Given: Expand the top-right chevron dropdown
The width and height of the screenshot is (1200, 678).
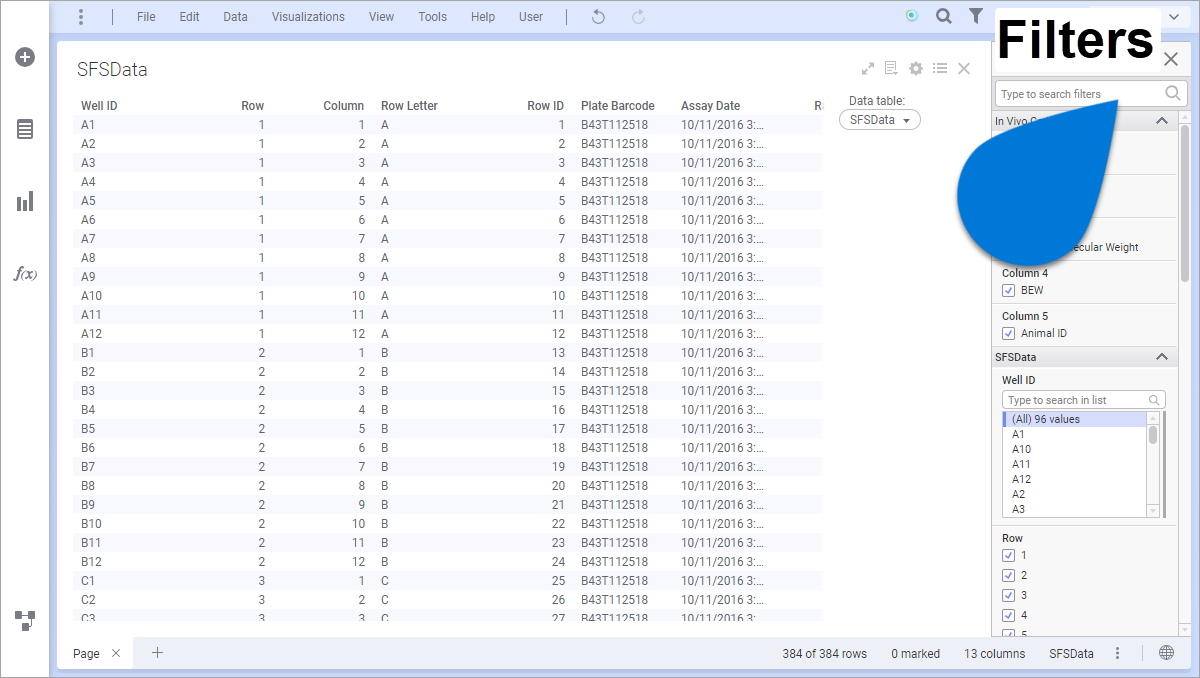Looking at the screenshot, I should click(x=1174, y=17).
